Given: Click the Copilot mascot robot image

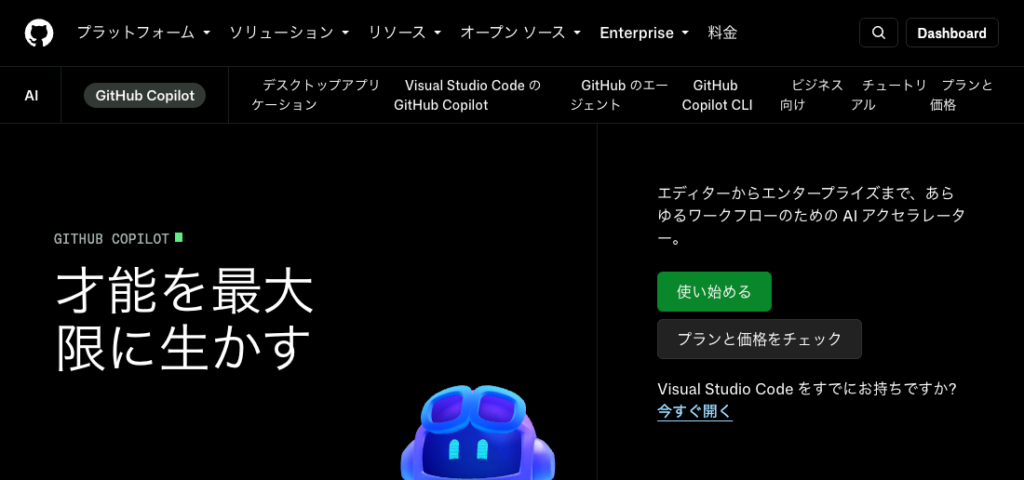Looking at the screenshot, I should coord(477,432).
